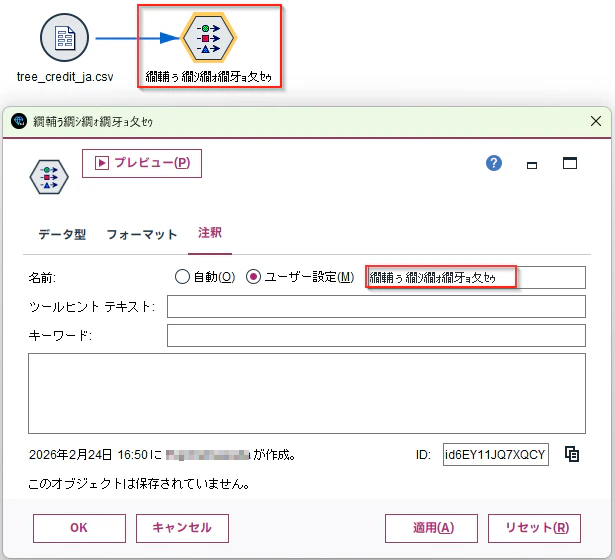
Task: Click the キーワード: label
Action: coord(60,336)
